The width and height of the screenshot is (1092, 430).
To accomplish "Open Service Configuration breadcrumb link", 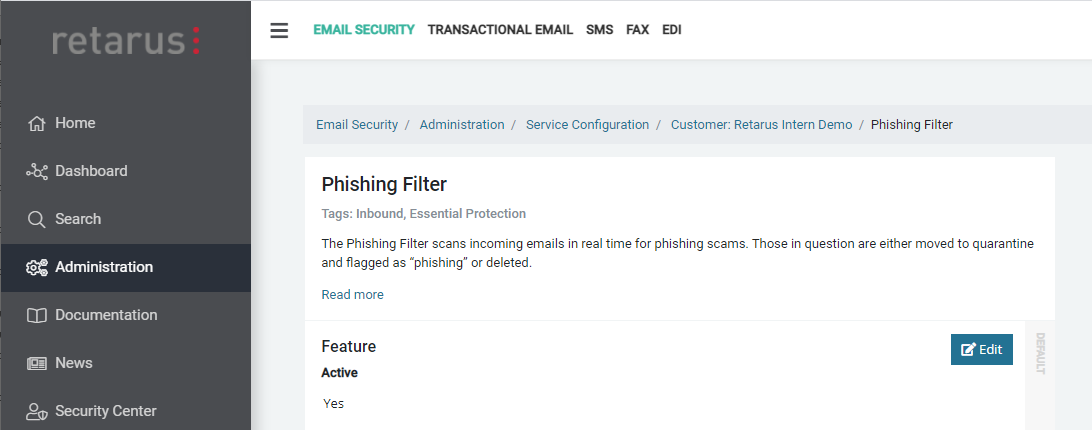I will (587, 125).
